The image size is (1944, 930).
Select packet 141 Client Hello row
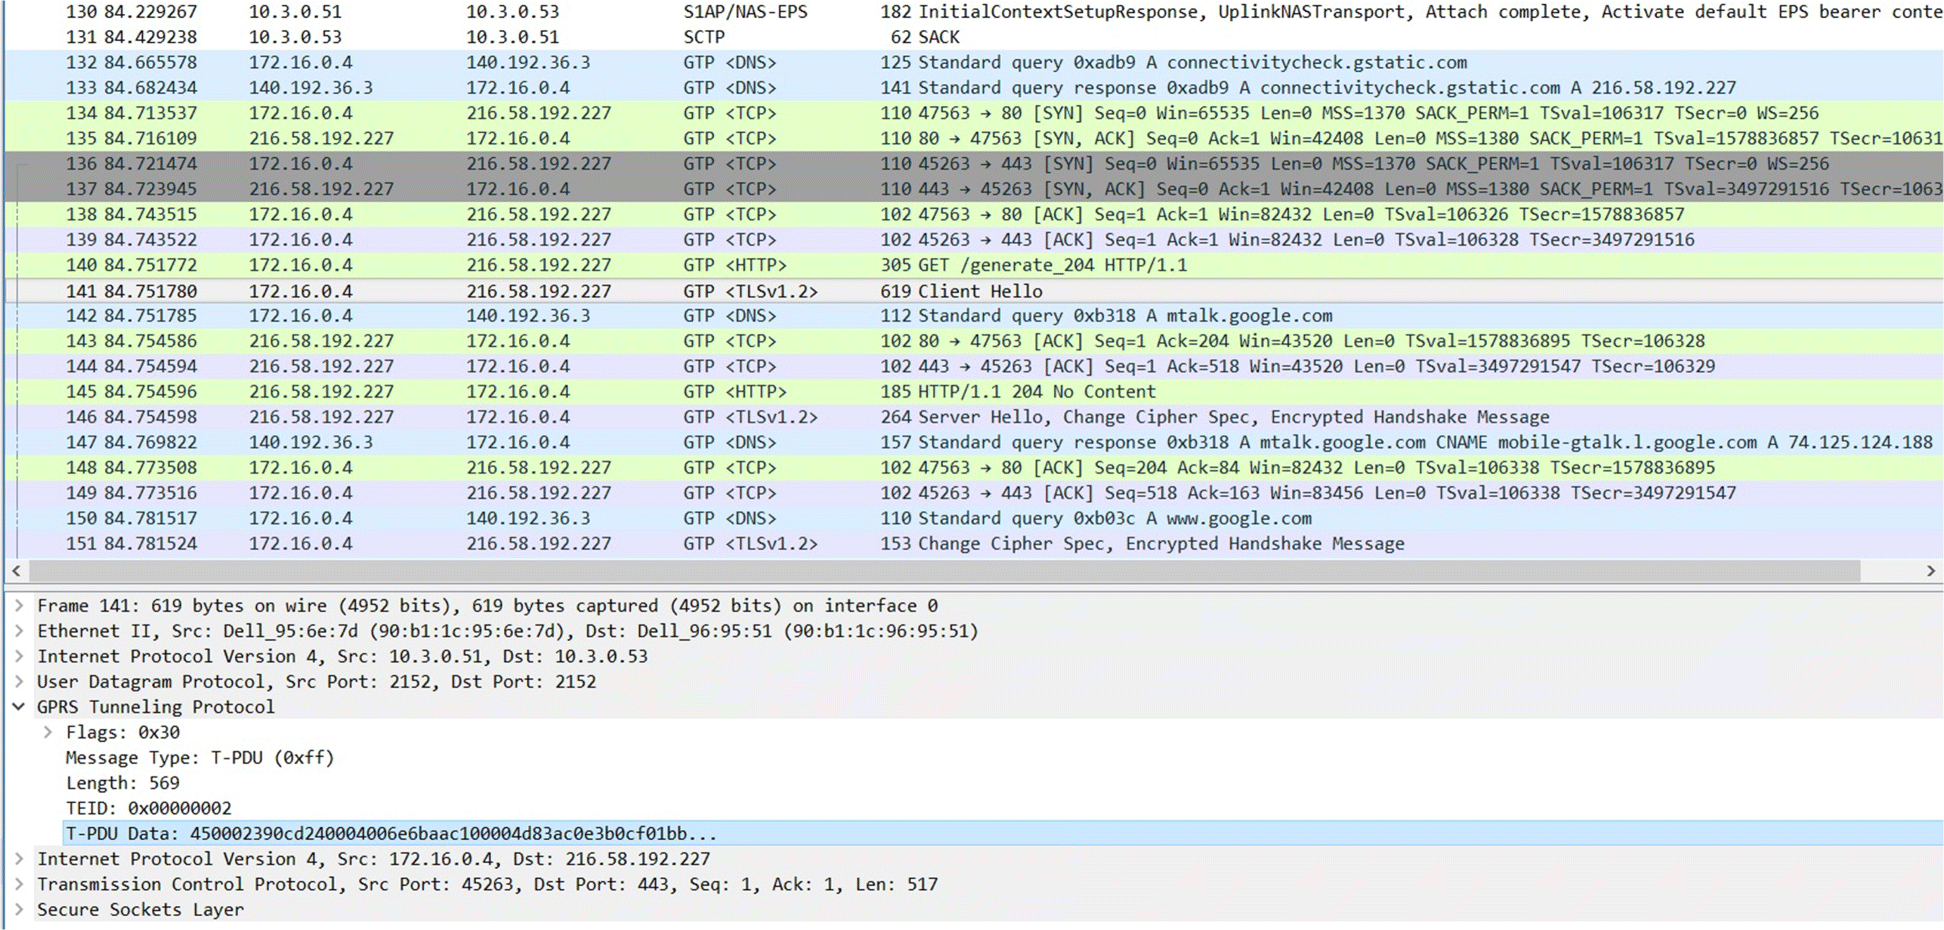point(975,291)
